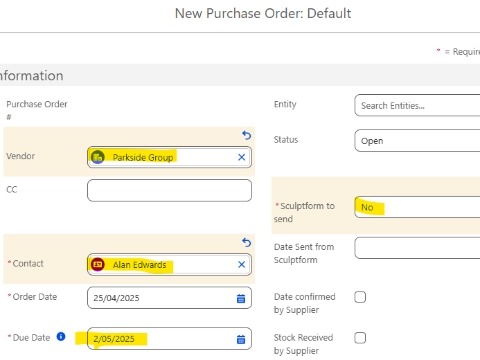Click into the CC input field
Viewport: 480px width, 360px height.
tap(169, 190)
